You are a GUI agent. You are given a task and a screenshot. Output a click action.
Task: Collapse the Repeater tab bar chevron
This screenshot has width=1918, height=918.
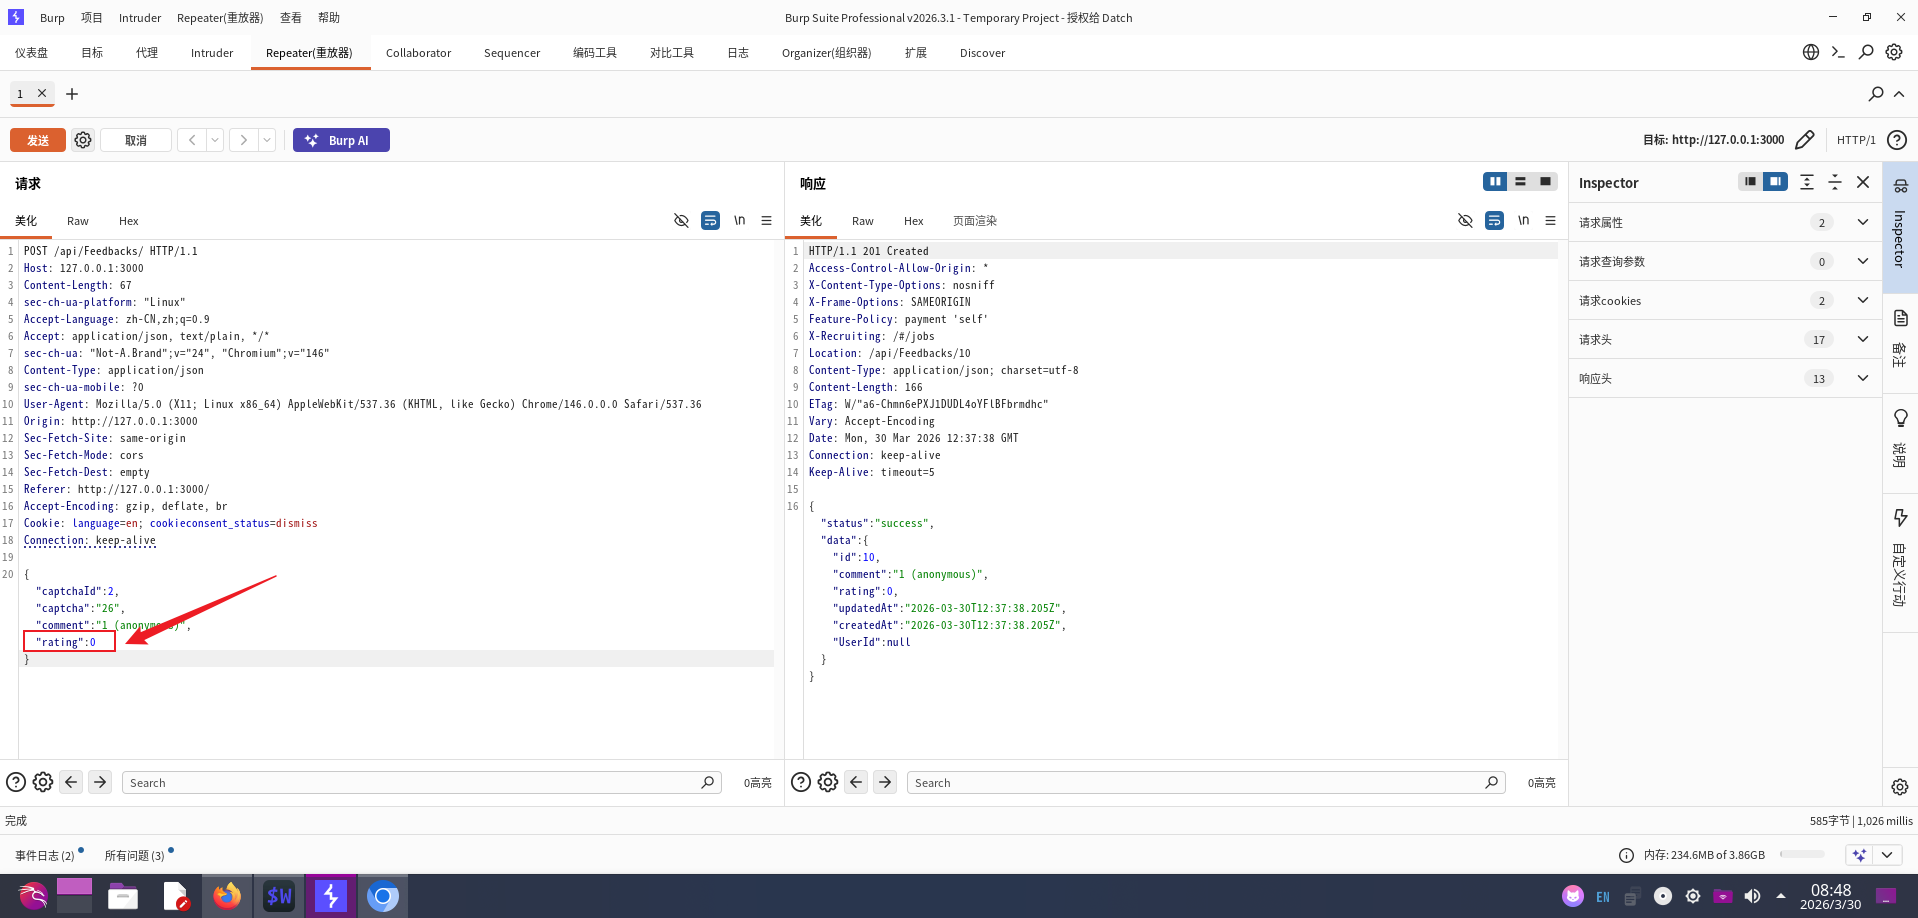coord(1899,94)
